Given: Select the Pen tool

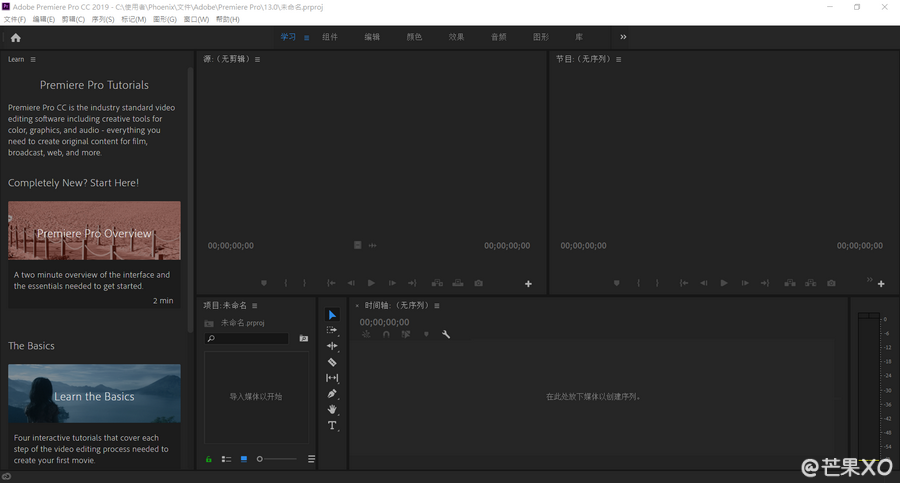Looking at the screenshot, I should click(x=332, y=393).
